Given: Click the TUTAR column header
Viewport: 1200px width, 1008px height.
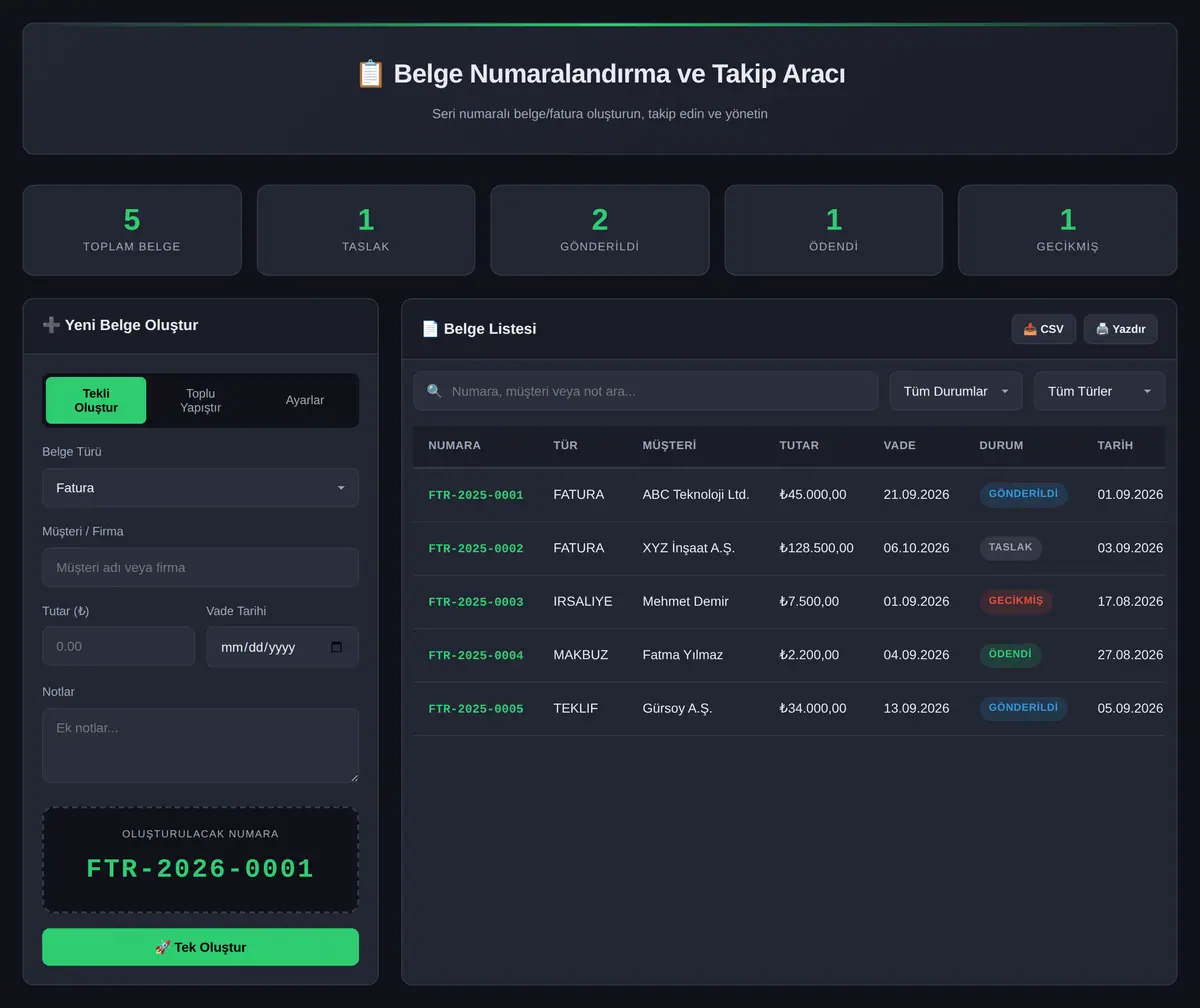Looking at the screenshot, I should pyautogui.click(x=799, y=445).
